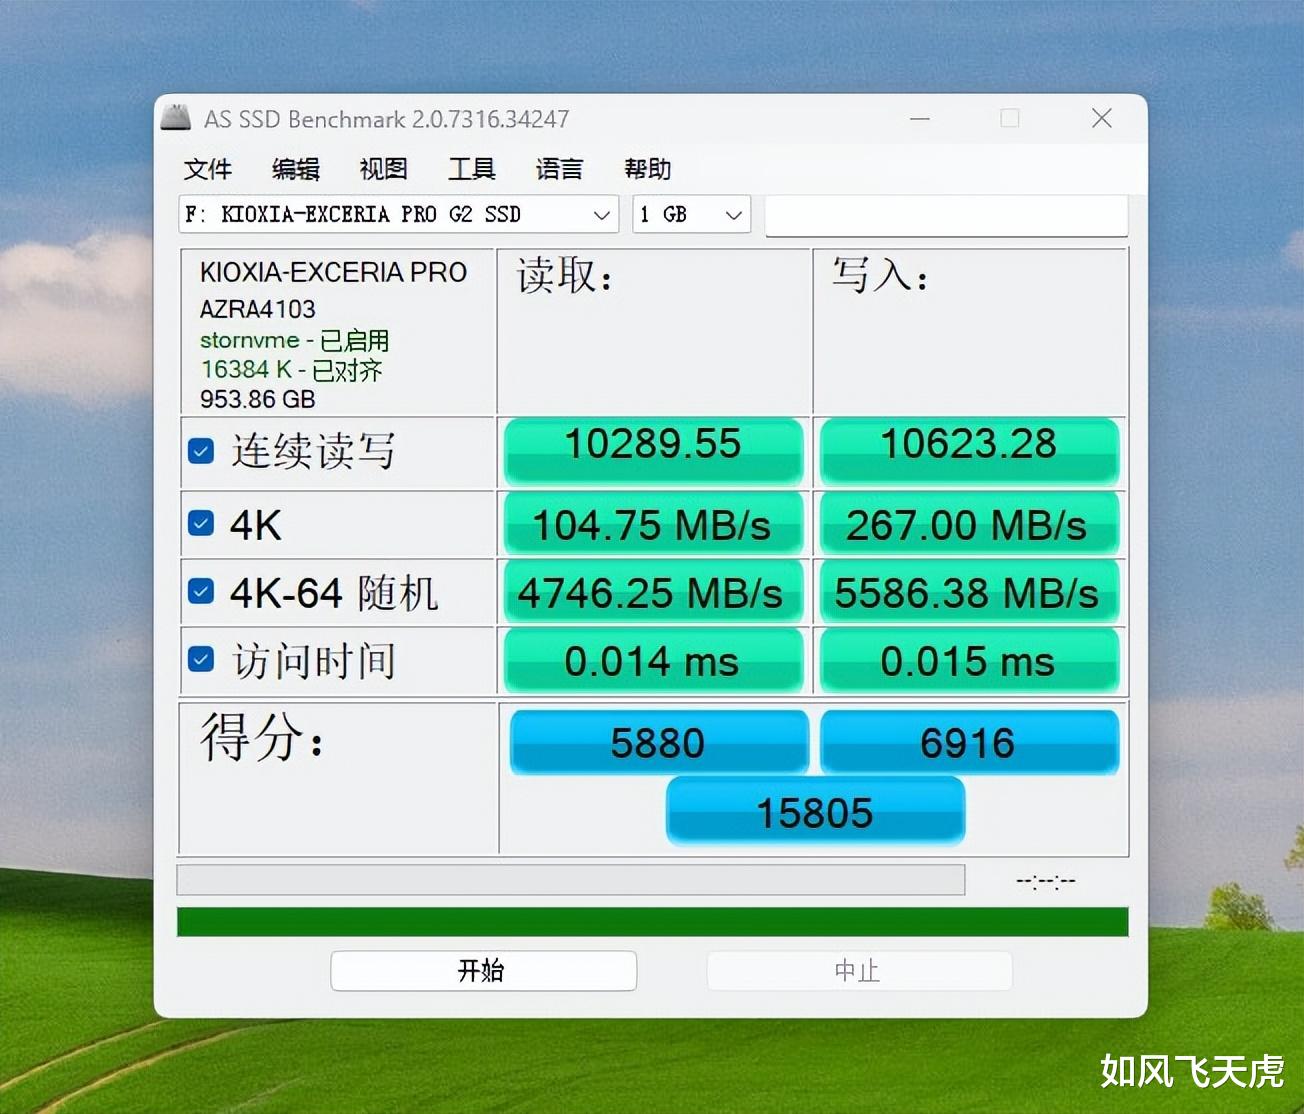1304x1114 pixels.
Task: Click the firmware version AZRA4103
Action: [x=257, y=309]
